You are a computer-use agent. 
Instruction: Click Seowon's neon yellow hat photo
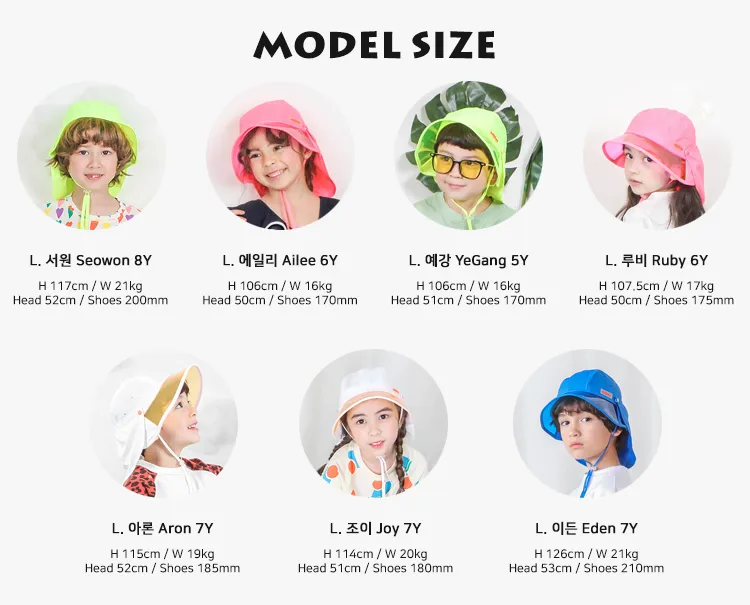point(91,155)
